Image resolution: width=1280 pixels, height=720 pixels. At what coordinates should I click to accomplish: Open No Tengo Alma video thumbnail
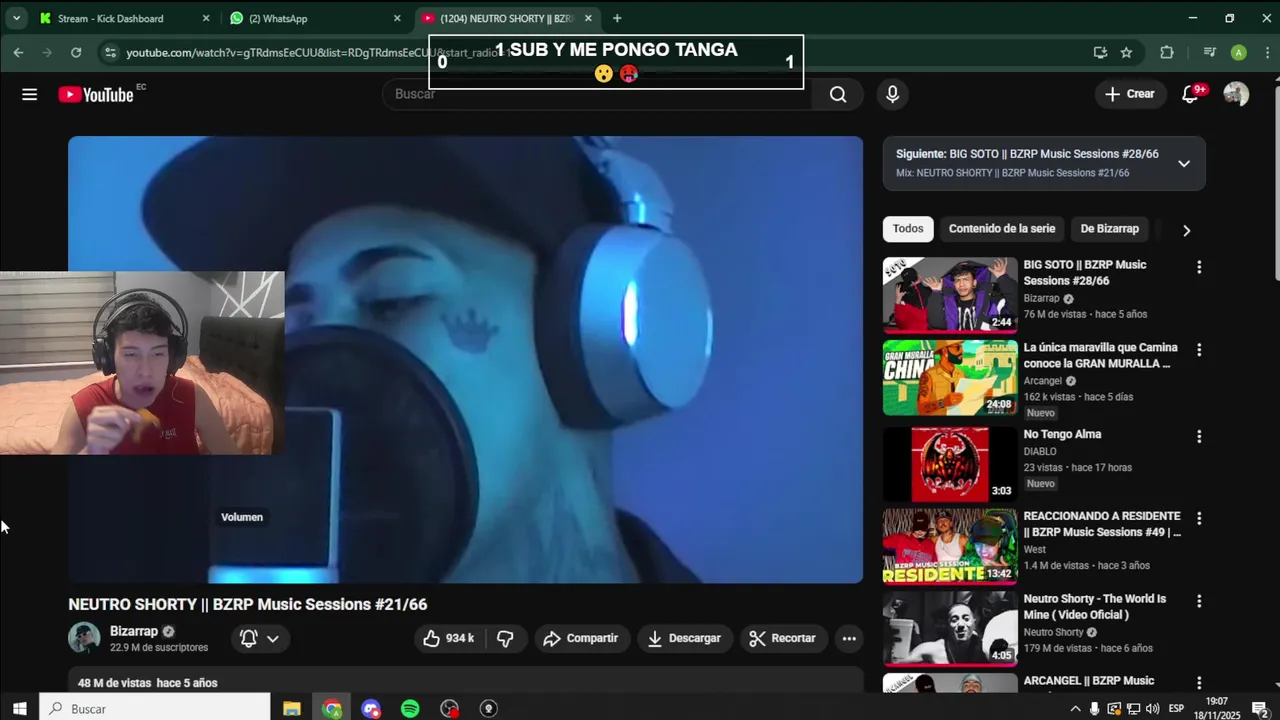tap(950, 464)
